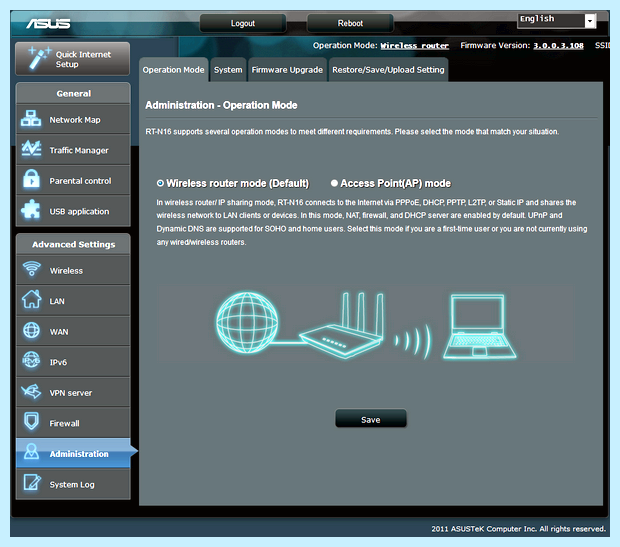Switch to the System tab
This screenshot has width=620, height=547.
228,70
